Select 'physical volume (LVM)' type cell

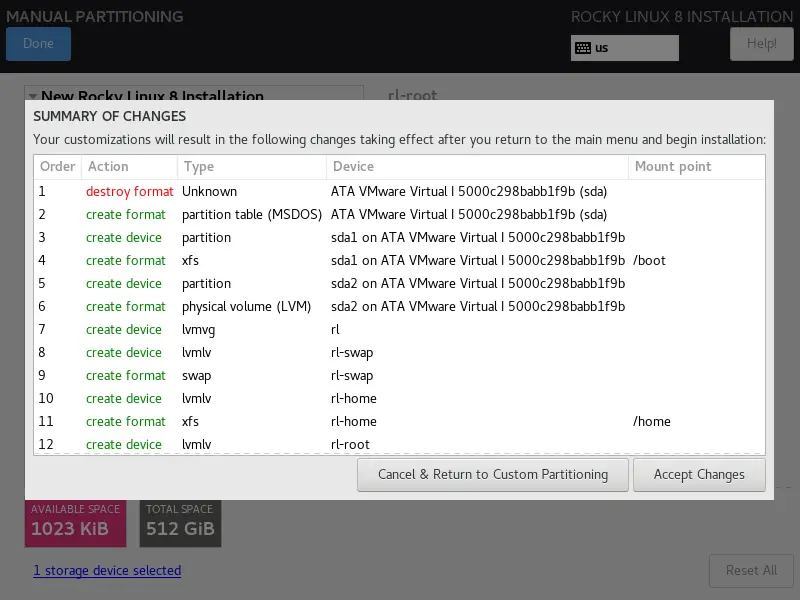(246, 307)
